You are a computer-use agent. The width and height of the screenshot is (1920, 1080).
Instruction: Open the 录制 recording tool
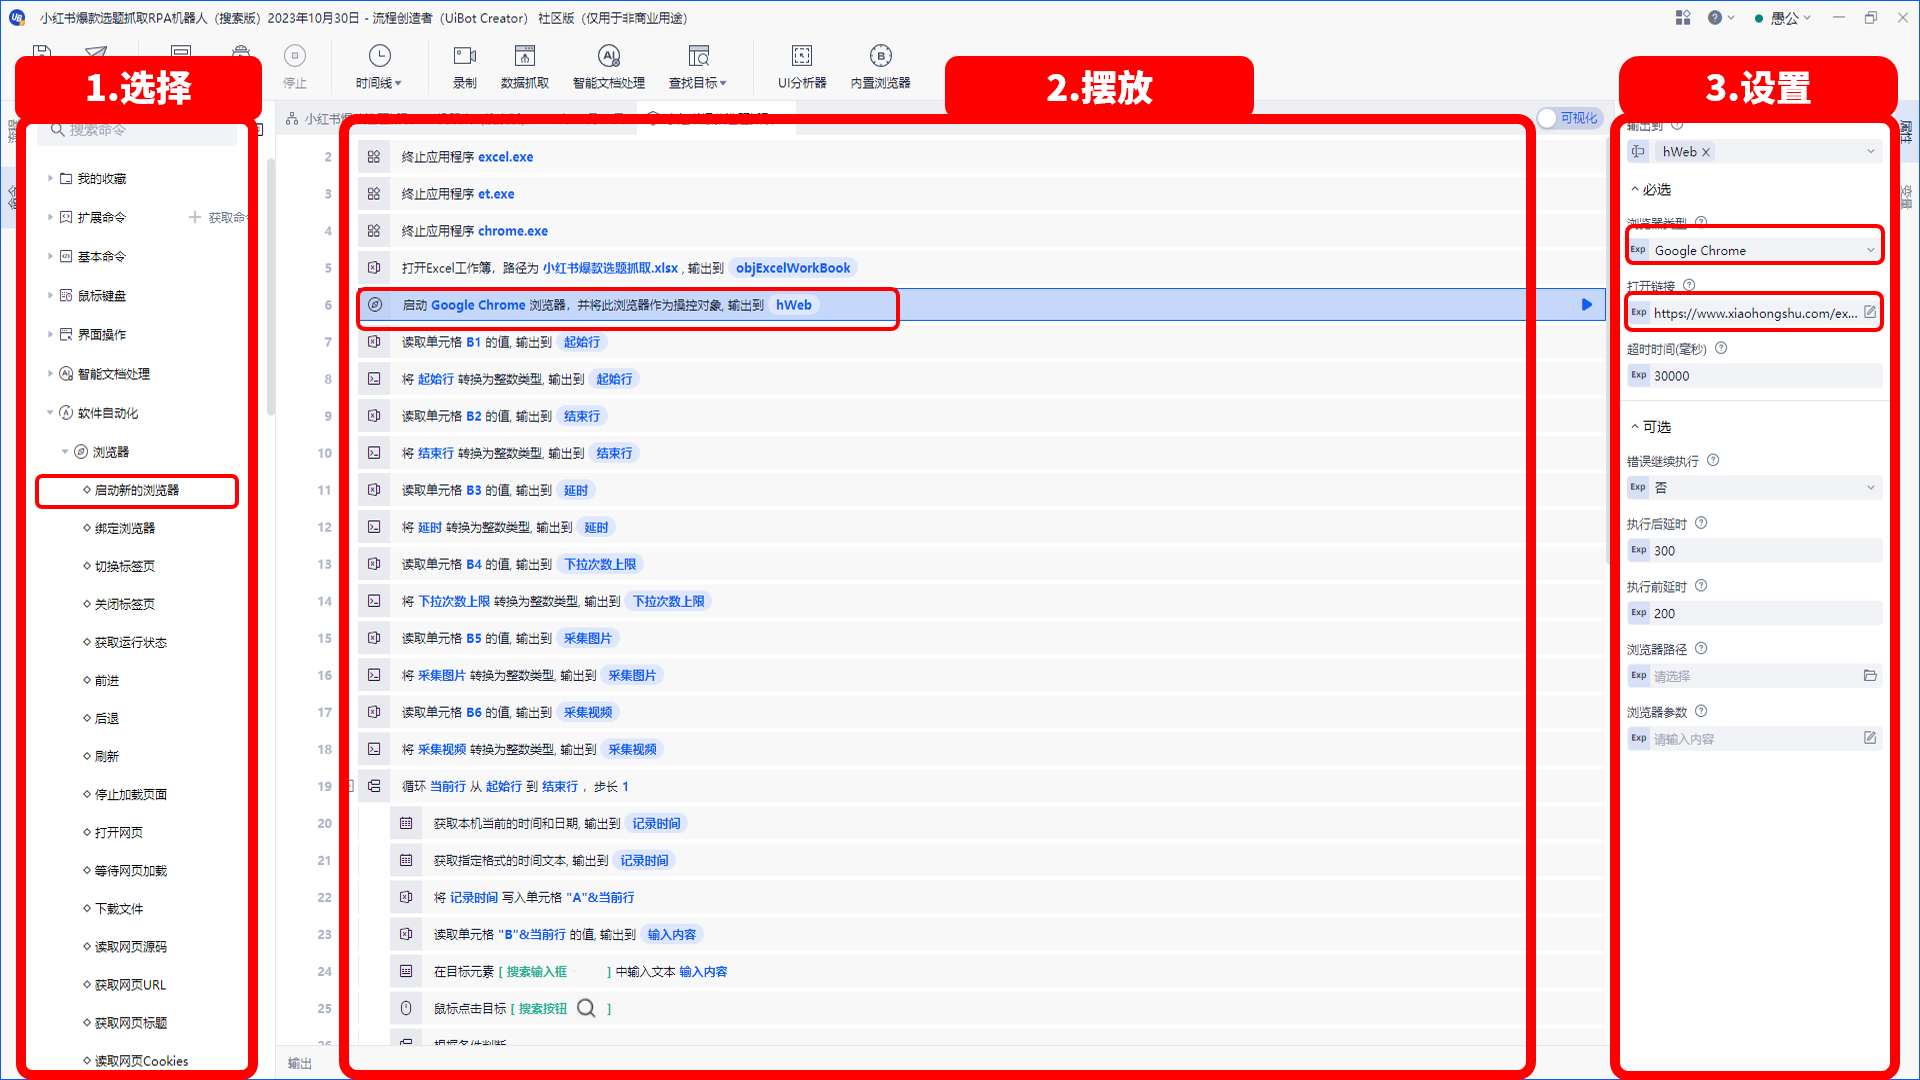(465, 66)
